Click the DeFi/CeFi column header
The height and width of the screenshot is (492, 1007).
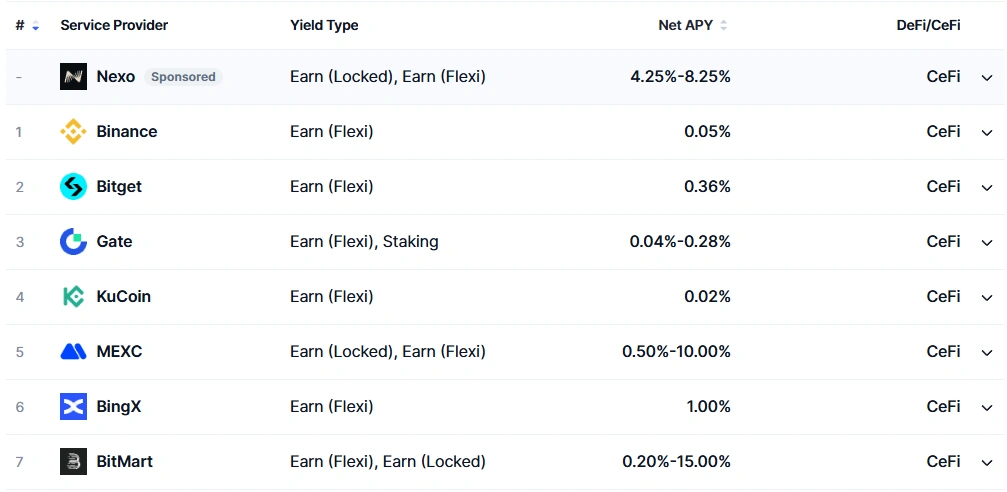tap(929, 26)
